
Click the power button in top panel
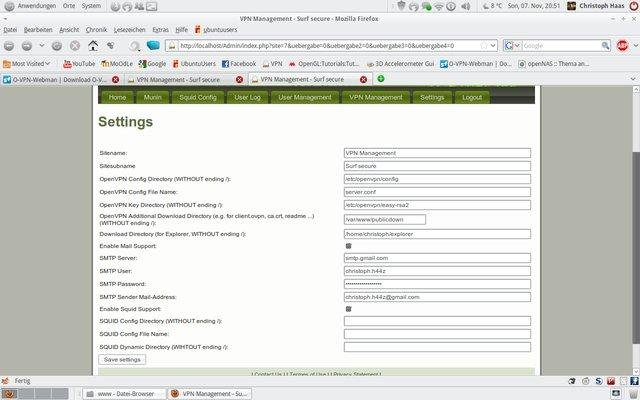pyautogui.click(x=635, y=6)
